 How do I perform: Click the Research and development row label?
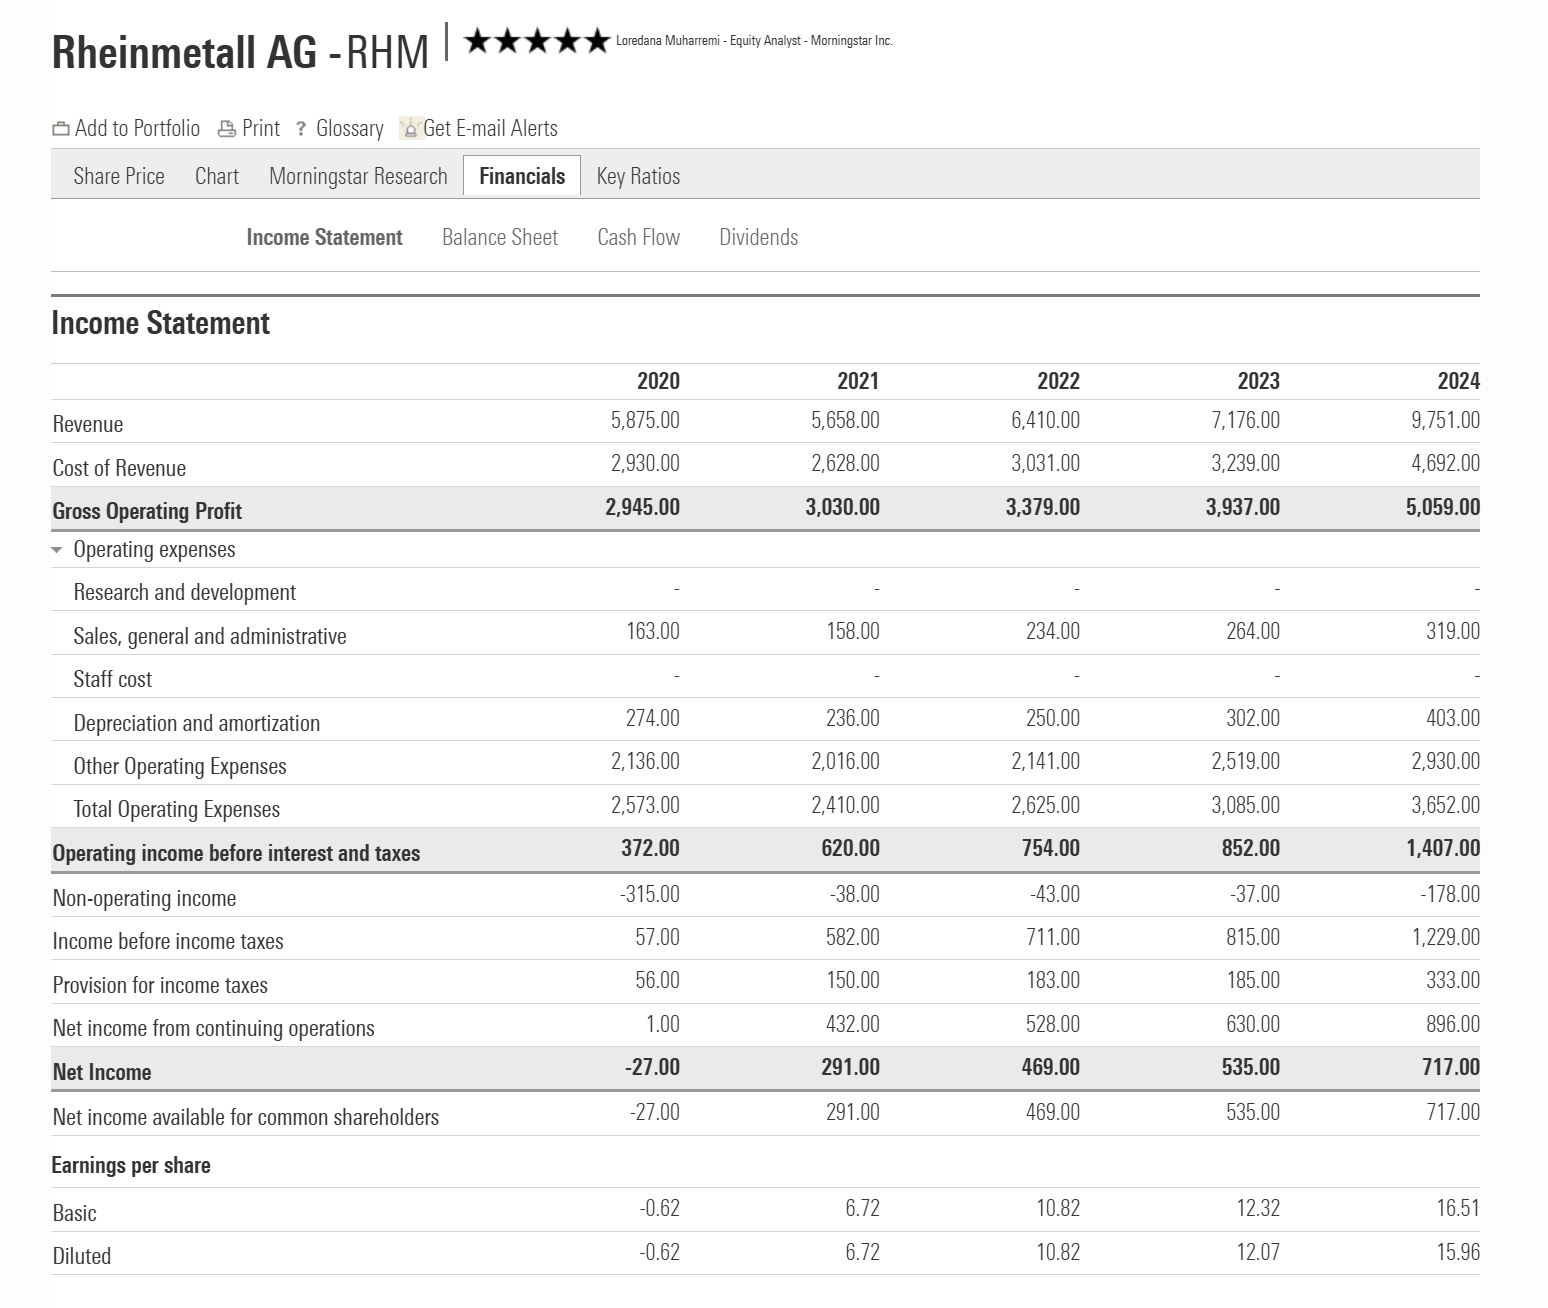click(x=184, y=592)
